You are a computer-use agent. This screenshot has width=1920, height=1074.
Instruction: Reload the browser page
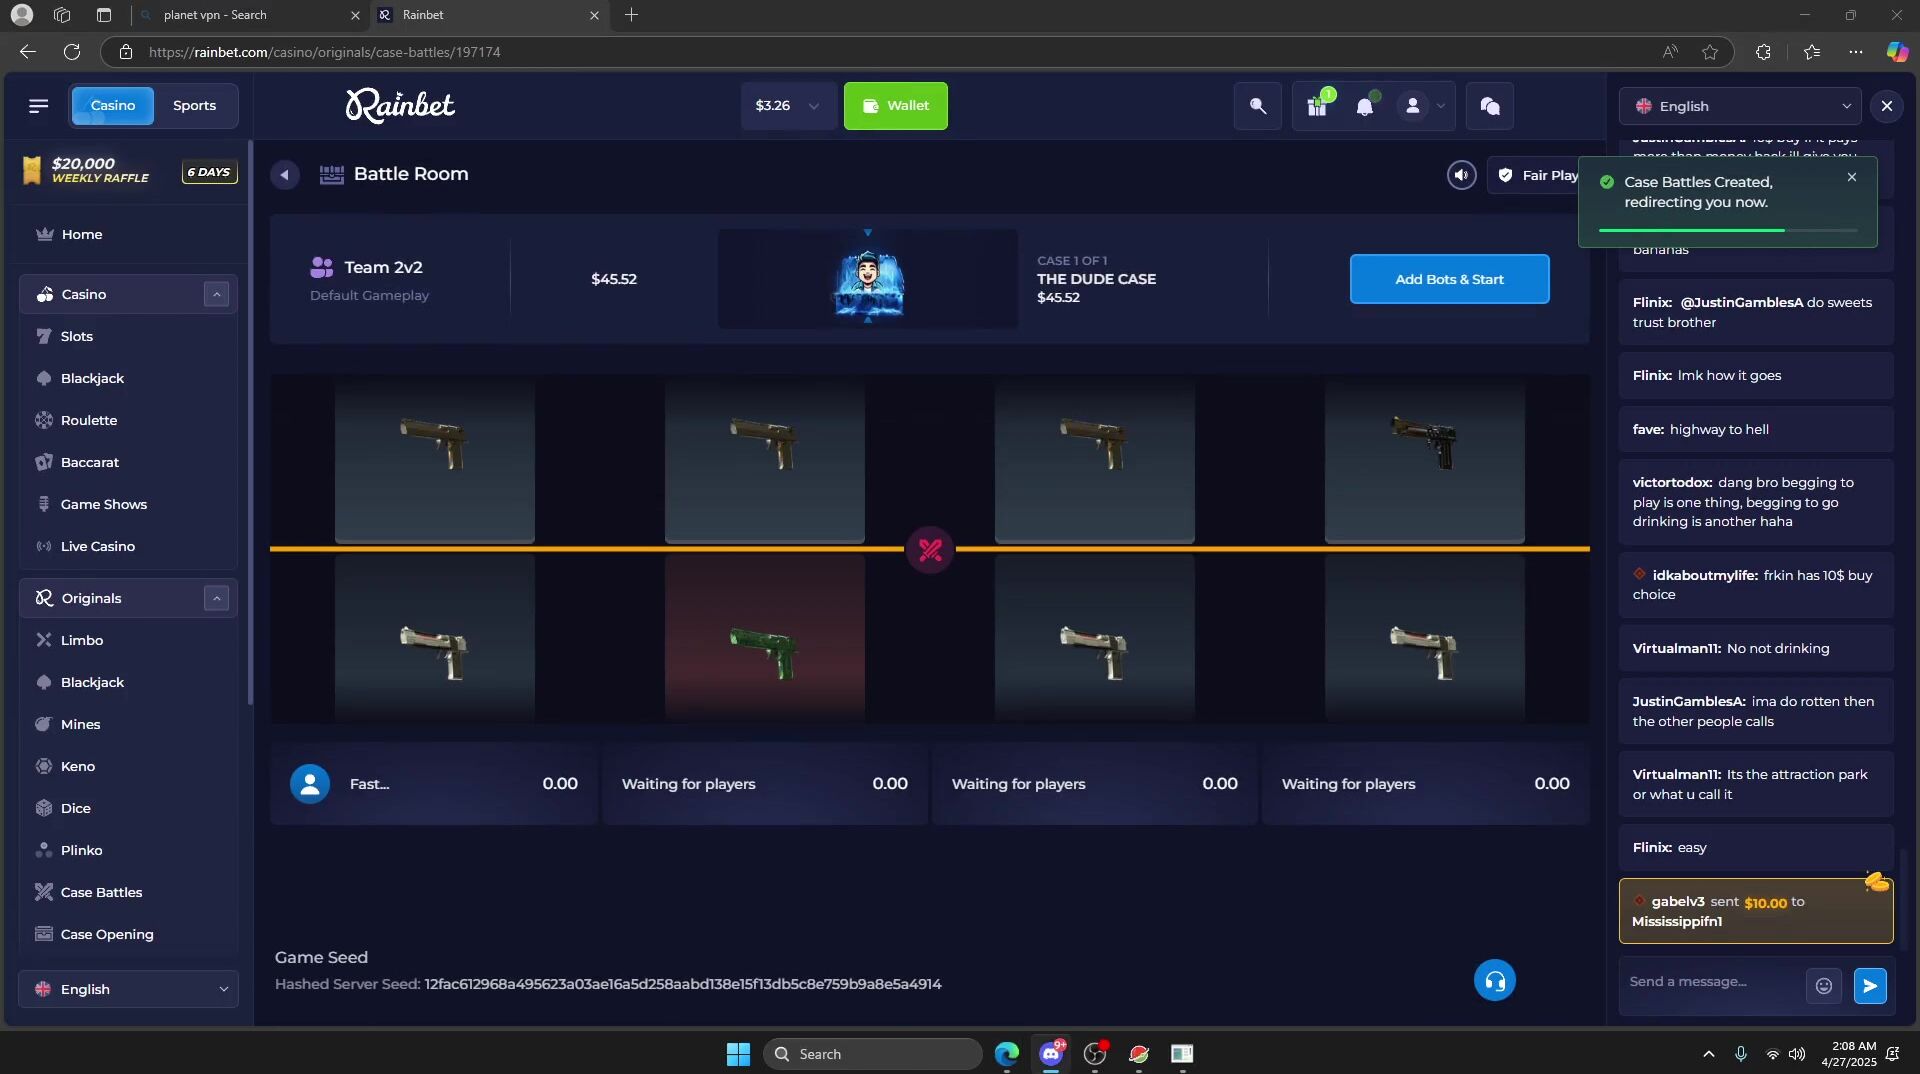pyautogui.click(x=72, y=52)
